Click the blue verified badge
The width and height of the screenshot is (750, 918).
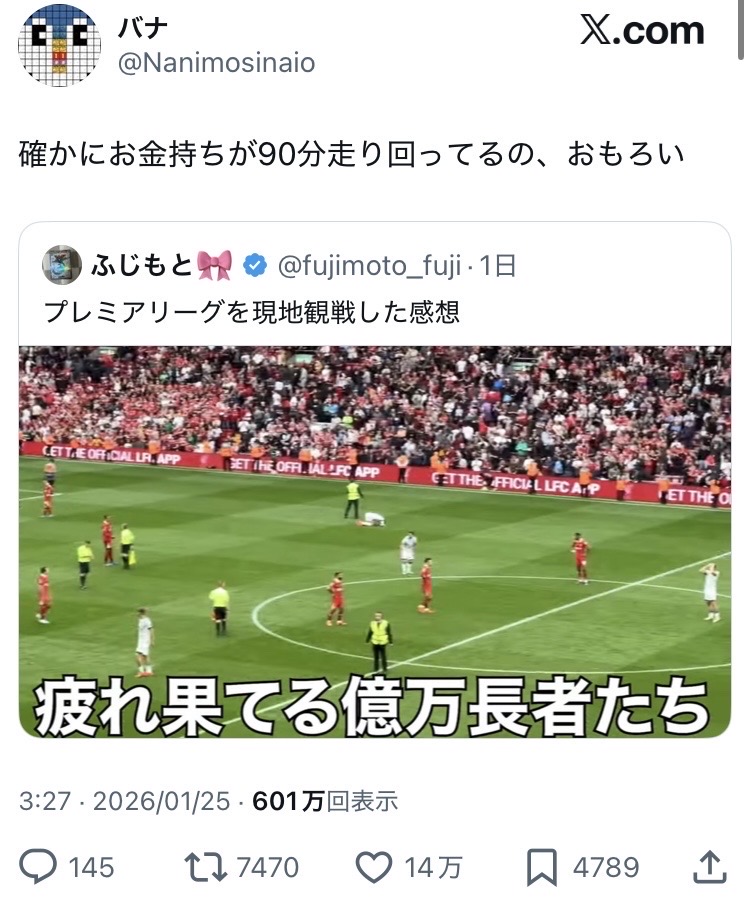(x=255, y=266)
